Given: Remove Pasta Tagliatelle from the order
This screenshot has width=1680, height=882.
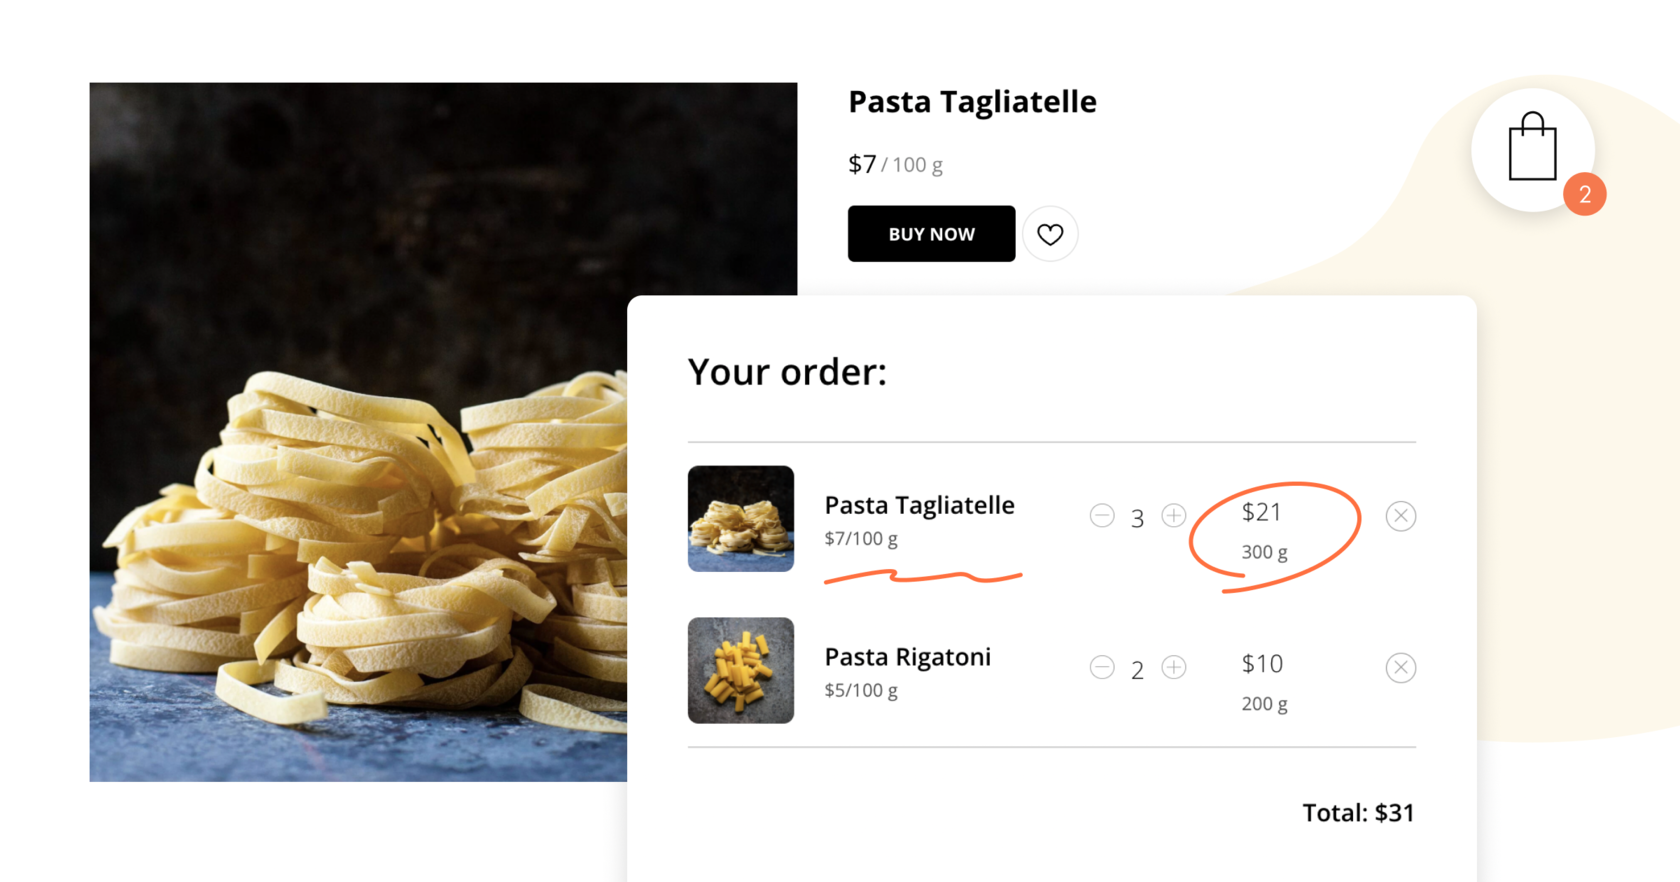Looking at the screenshot, I should [x=1400, y=516].
